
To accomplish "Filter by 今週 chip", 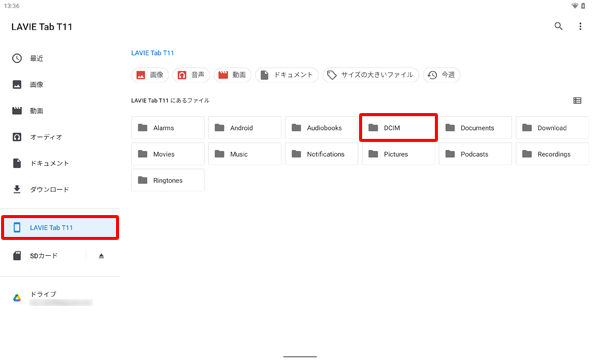I will click(442, 75).
